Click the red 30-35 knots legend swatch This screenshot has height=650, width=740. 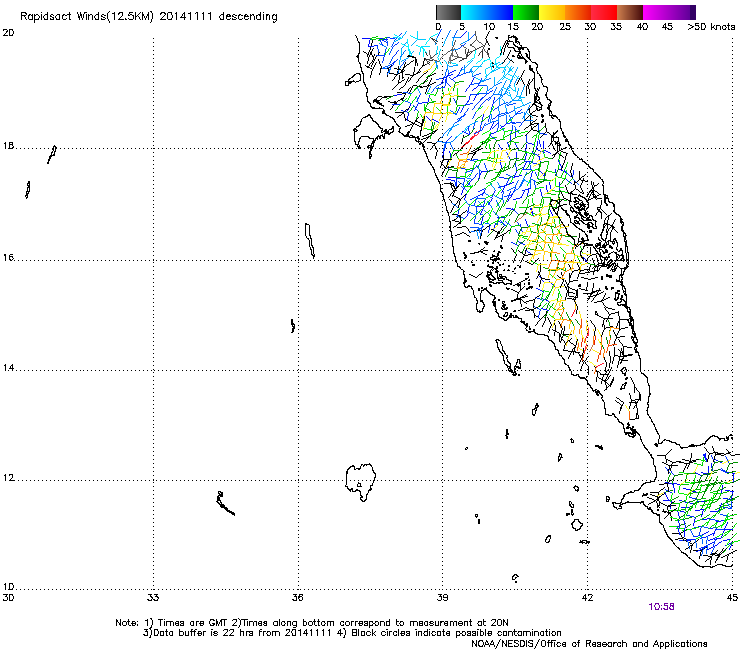pos(604,12)
